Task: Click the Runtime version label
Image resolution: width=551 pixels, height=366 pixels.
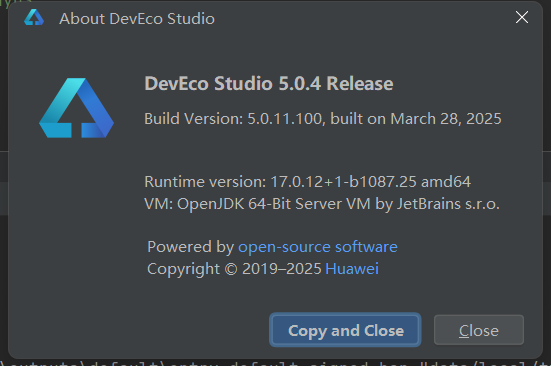Action: (x=205, y=182)
